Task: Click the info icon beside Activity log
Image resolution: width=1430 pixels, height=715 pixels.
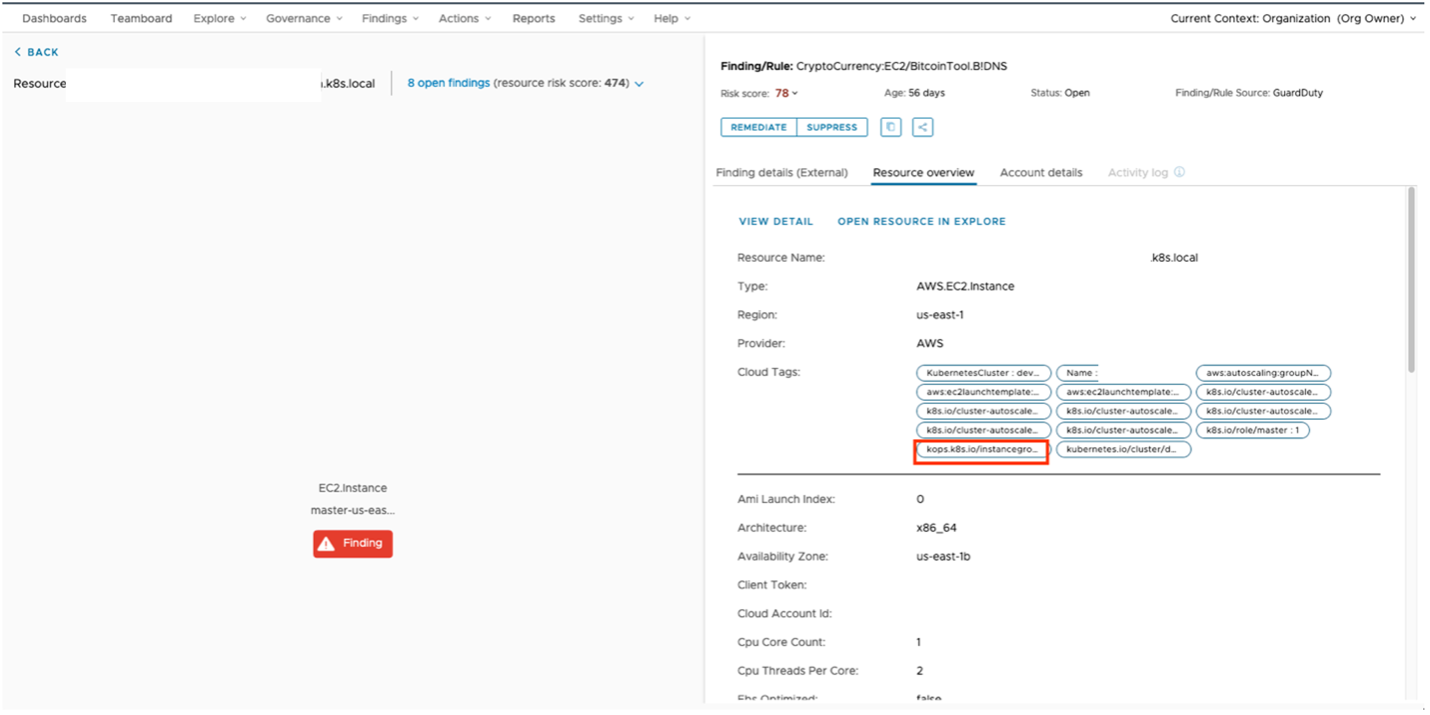Action: click(x=1179, y=172)
